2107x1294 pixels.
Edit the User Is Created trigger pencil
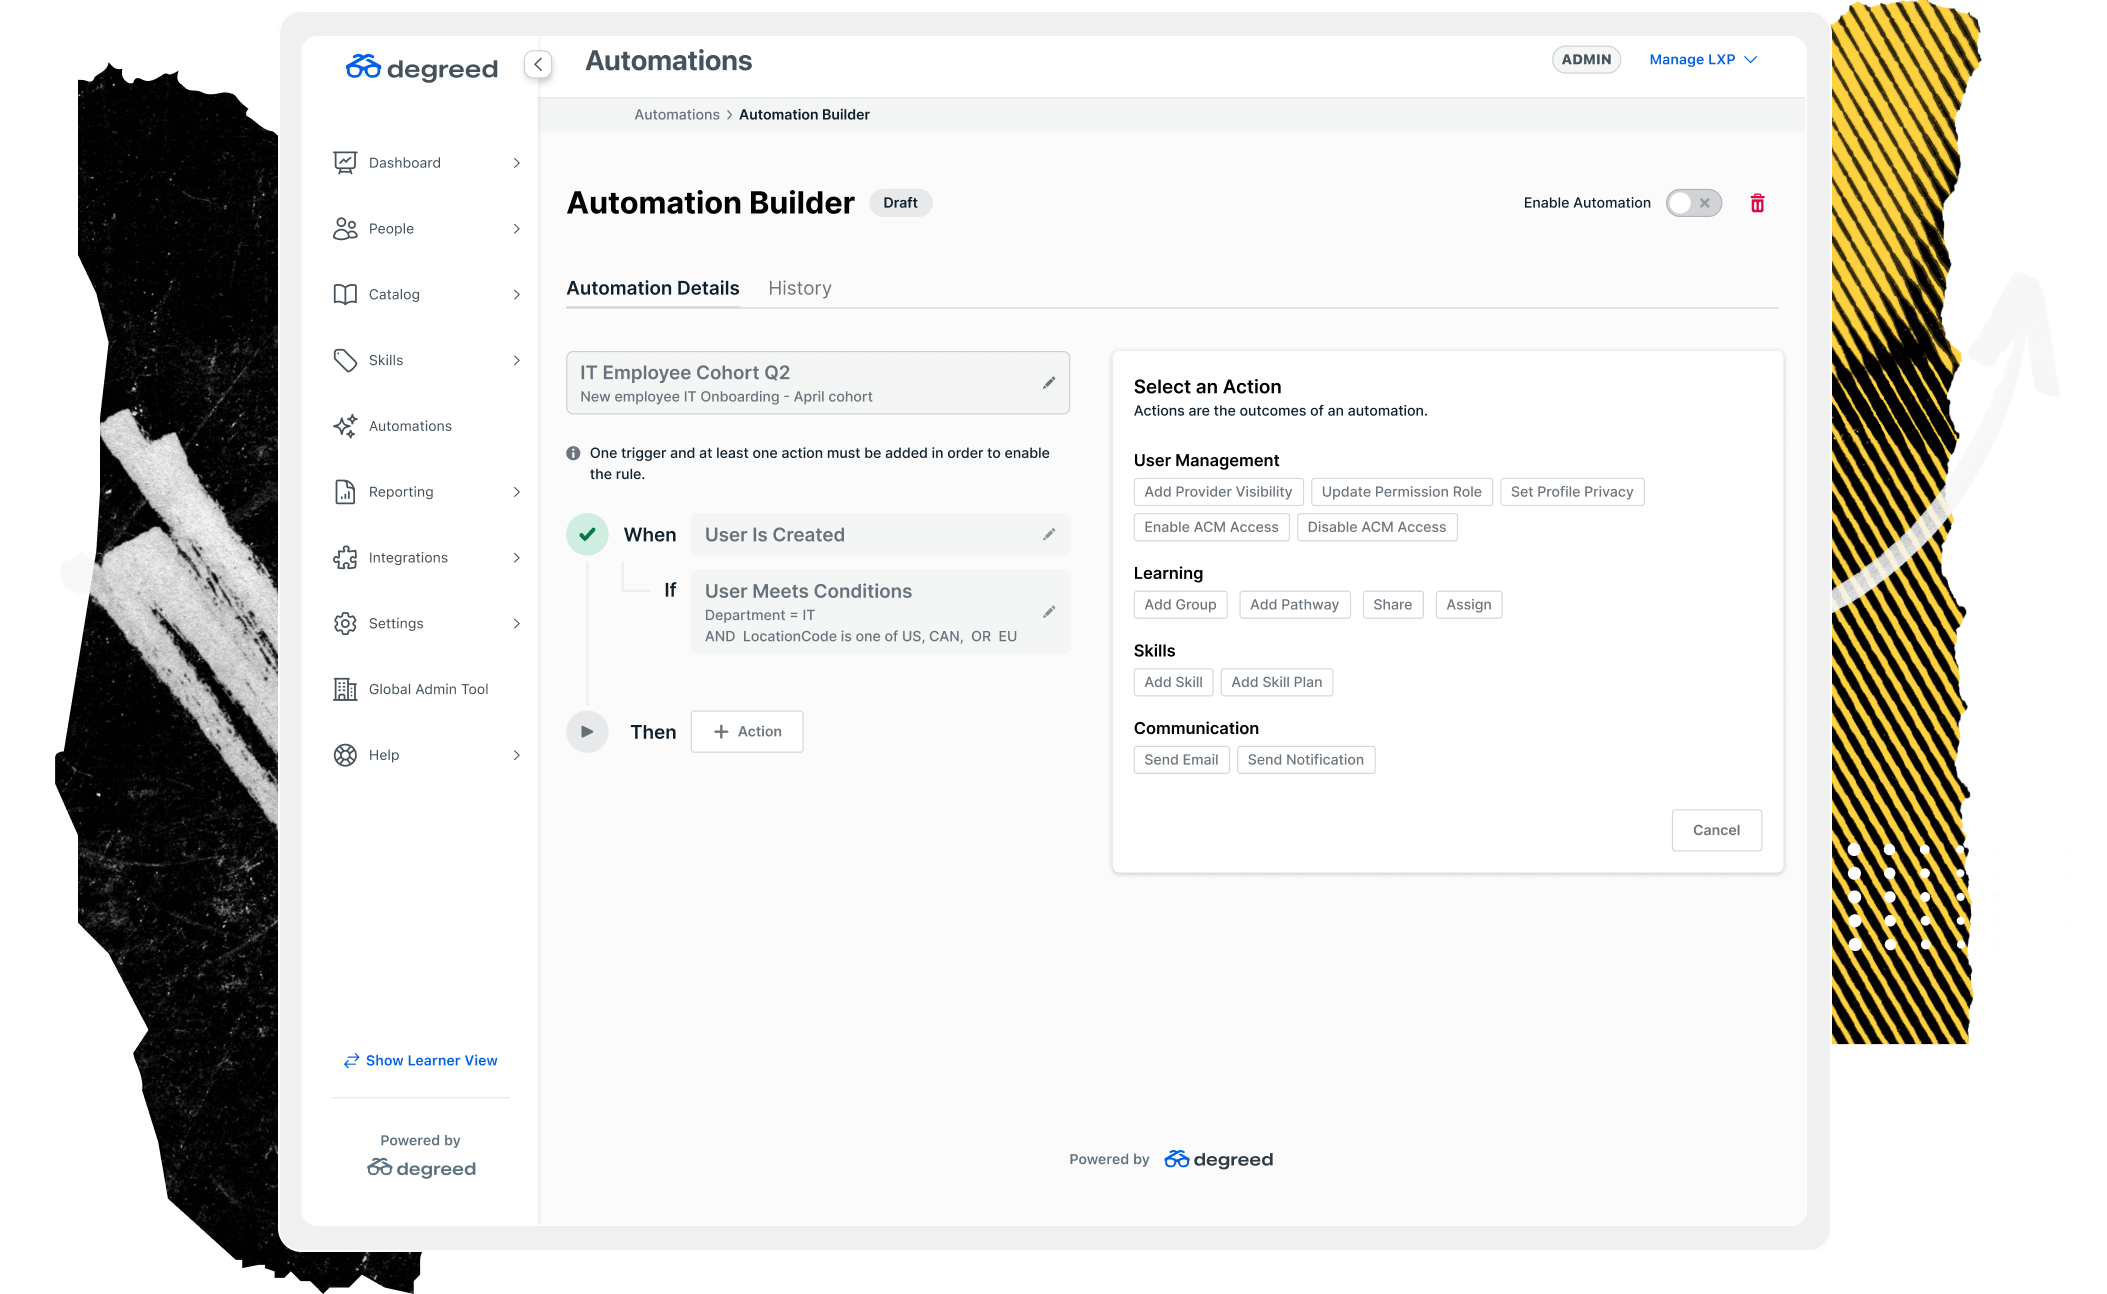click(1049, 534)
